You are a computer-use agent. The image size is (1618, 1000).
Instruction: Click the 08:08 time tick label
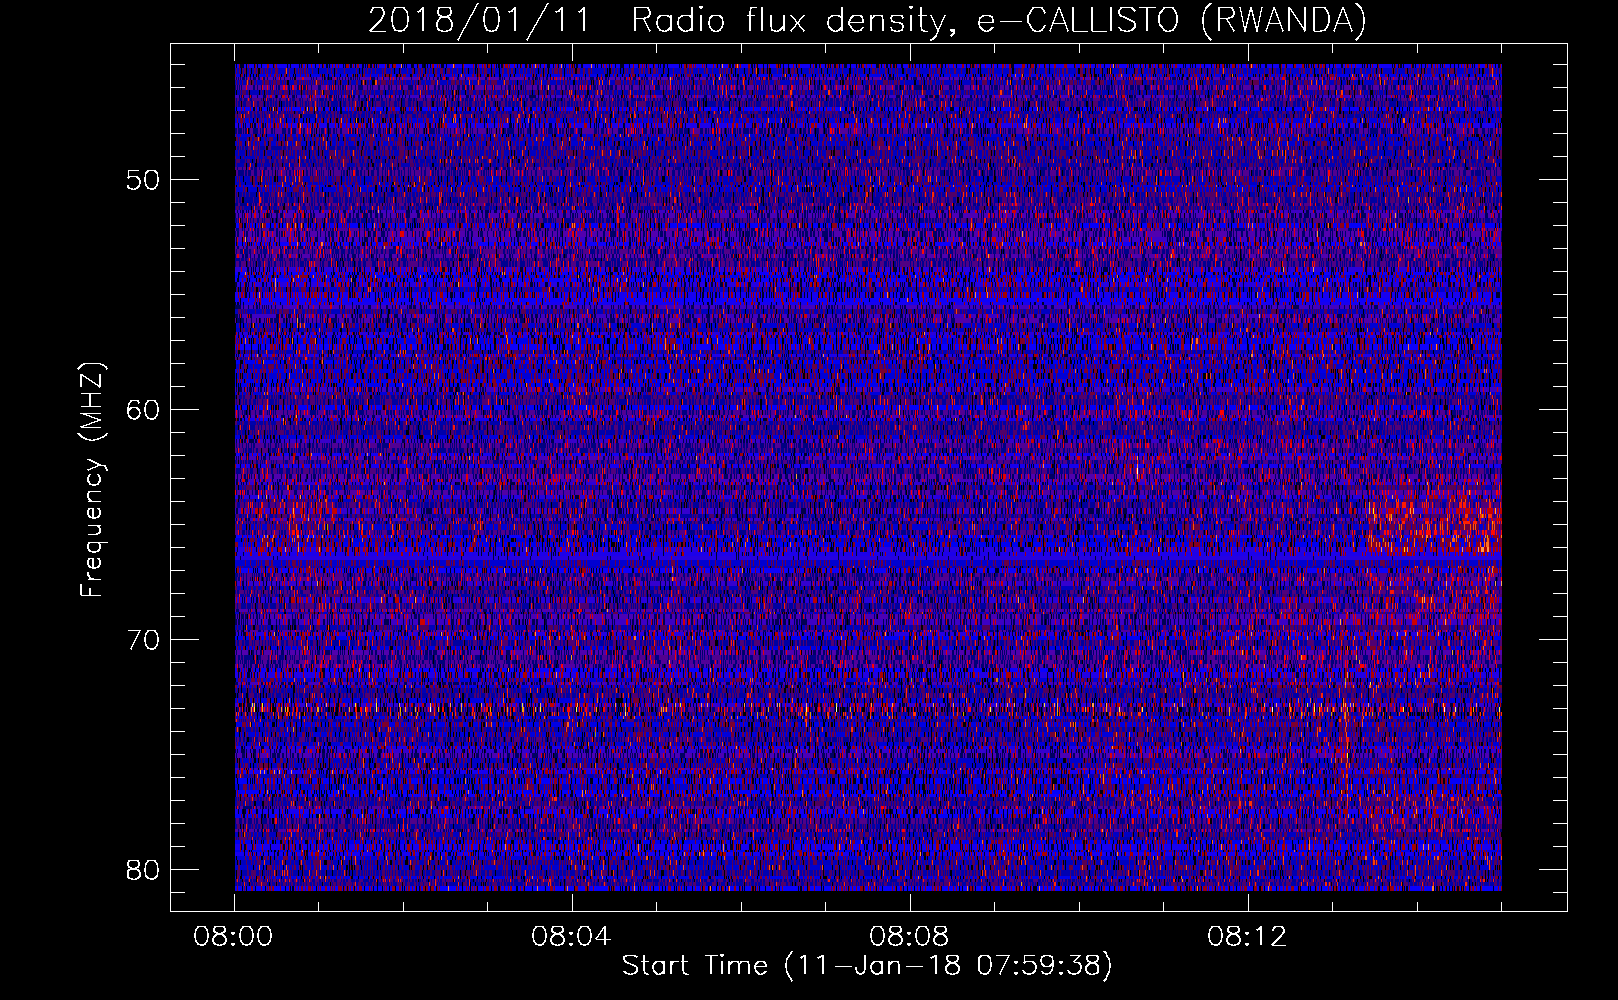click(x=909, y=937)
